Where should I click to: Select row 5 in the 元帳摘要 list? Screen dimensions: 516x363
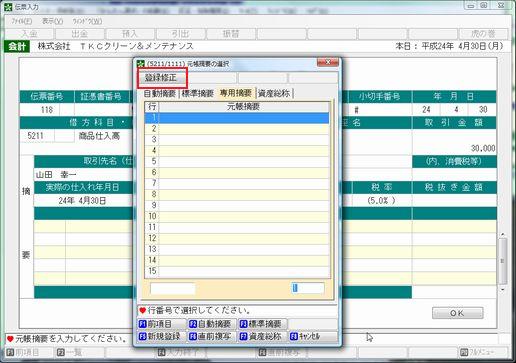(237, 162)
